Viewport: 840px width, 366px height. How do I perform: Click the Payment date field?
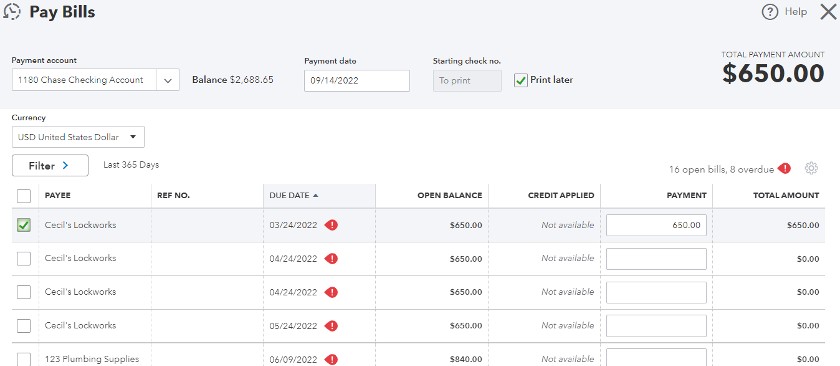(x=357, y=81)
